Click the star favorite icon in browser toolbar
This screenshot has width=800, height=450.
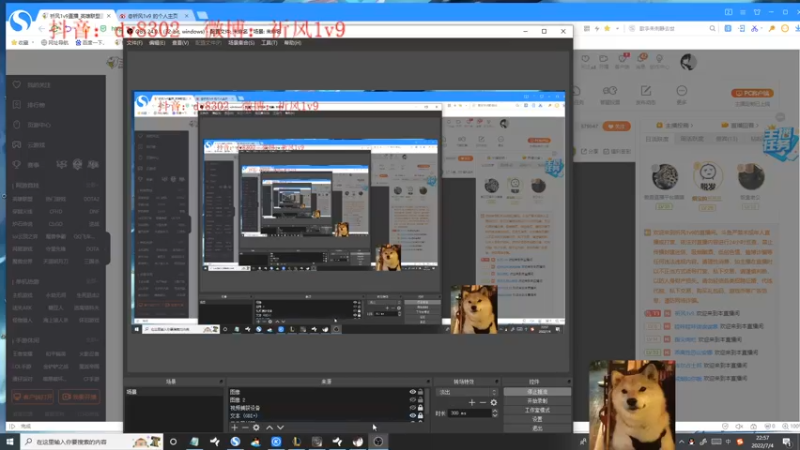click(607, 29)
